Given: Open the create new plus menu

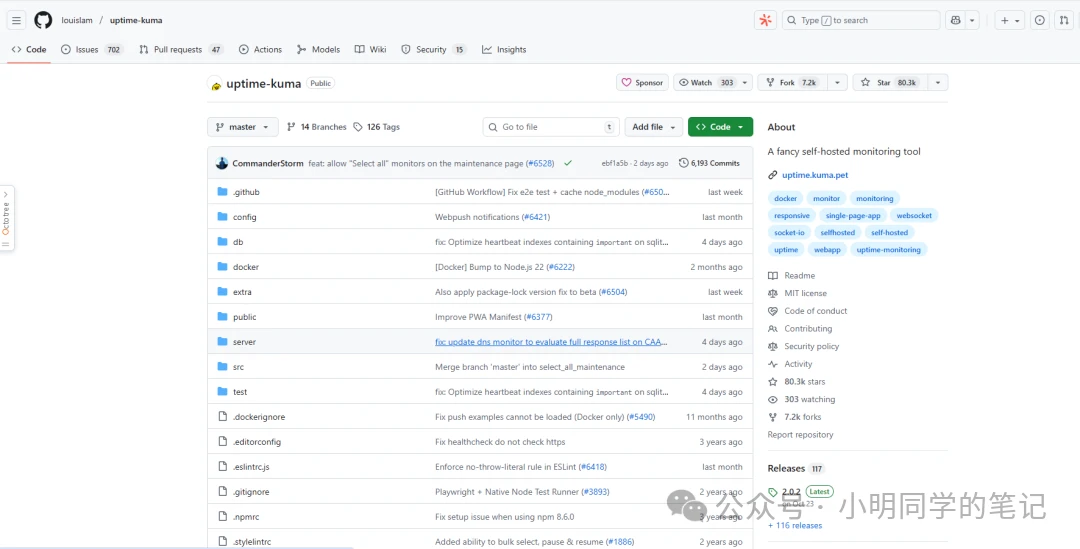Looking at the screenshot, I should click(1010, 20).
